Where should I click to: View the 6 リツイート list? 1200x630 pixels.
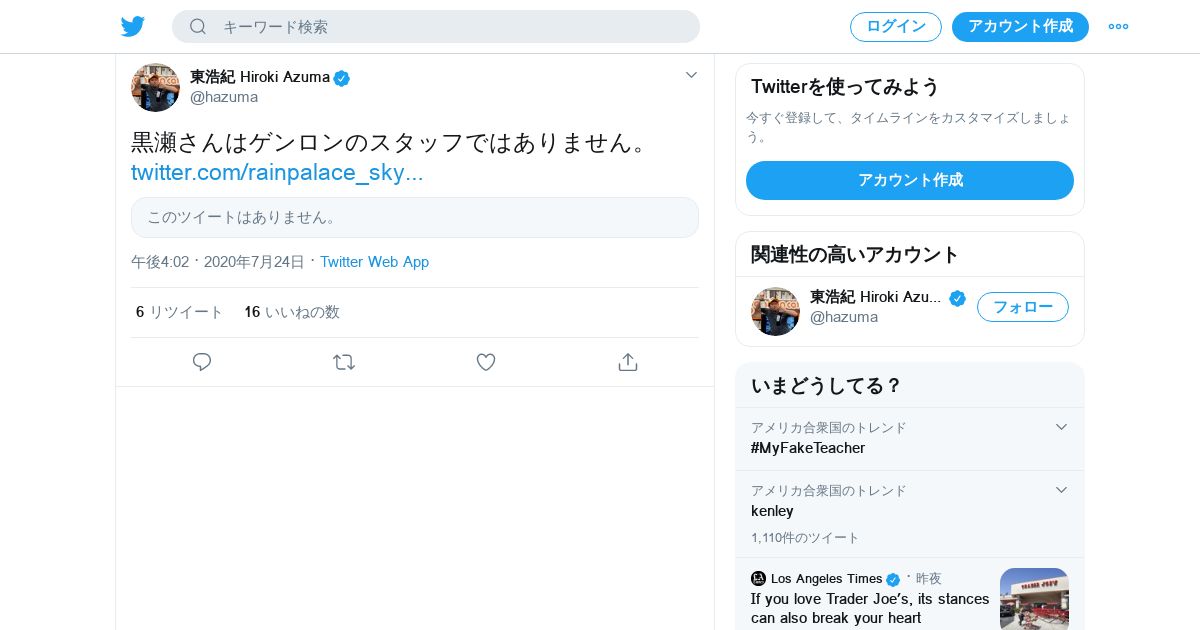point(180,312)
